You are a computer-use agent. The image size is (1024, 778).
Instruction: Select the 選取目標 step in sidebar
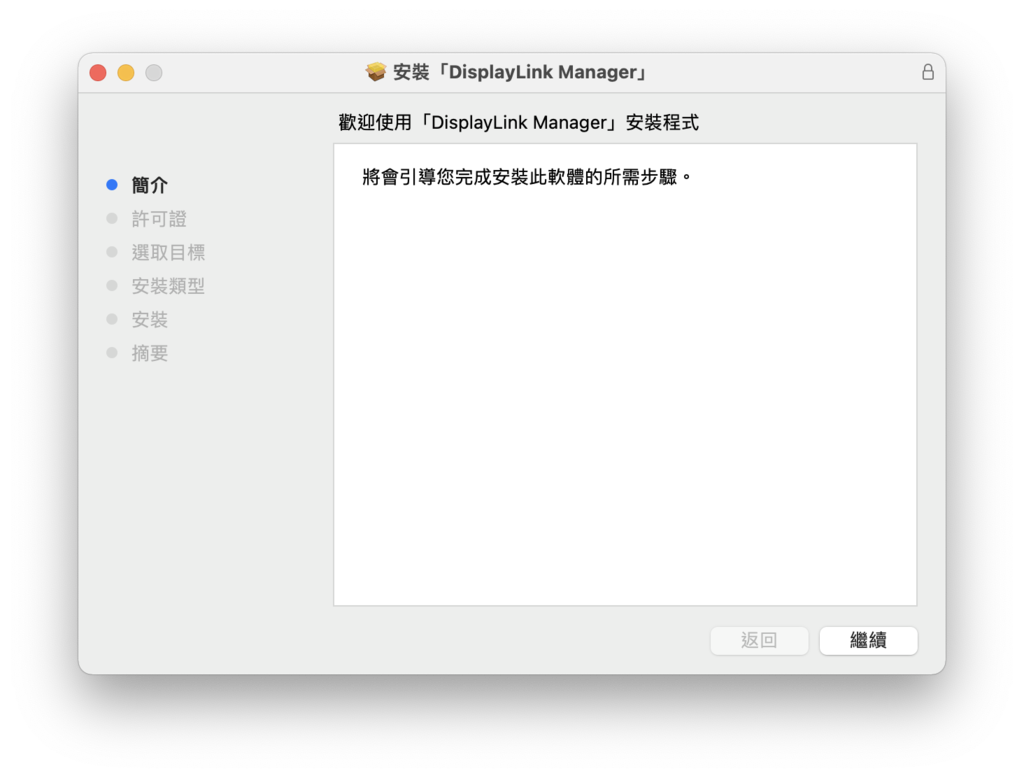(x=169, y=251)
